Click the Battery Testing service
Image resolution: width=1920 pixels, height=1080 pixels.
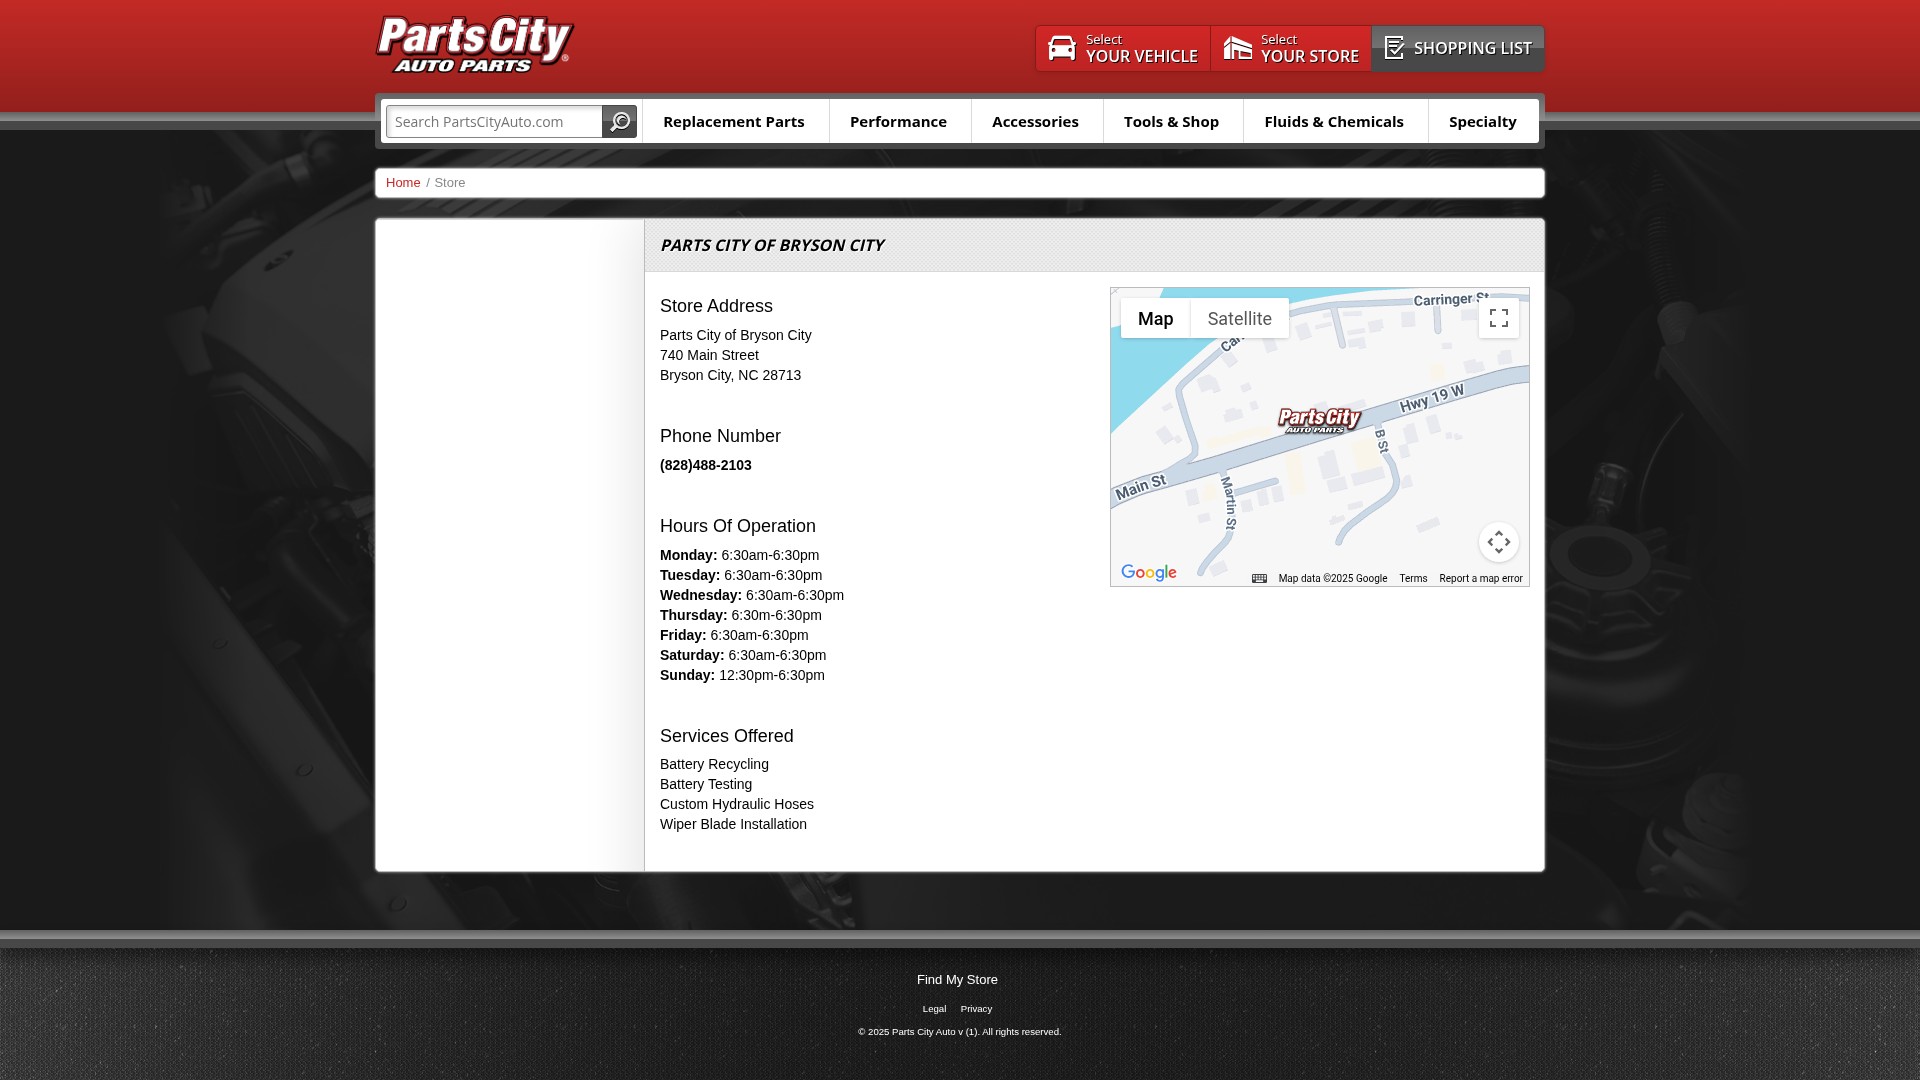tap(706, 784)
